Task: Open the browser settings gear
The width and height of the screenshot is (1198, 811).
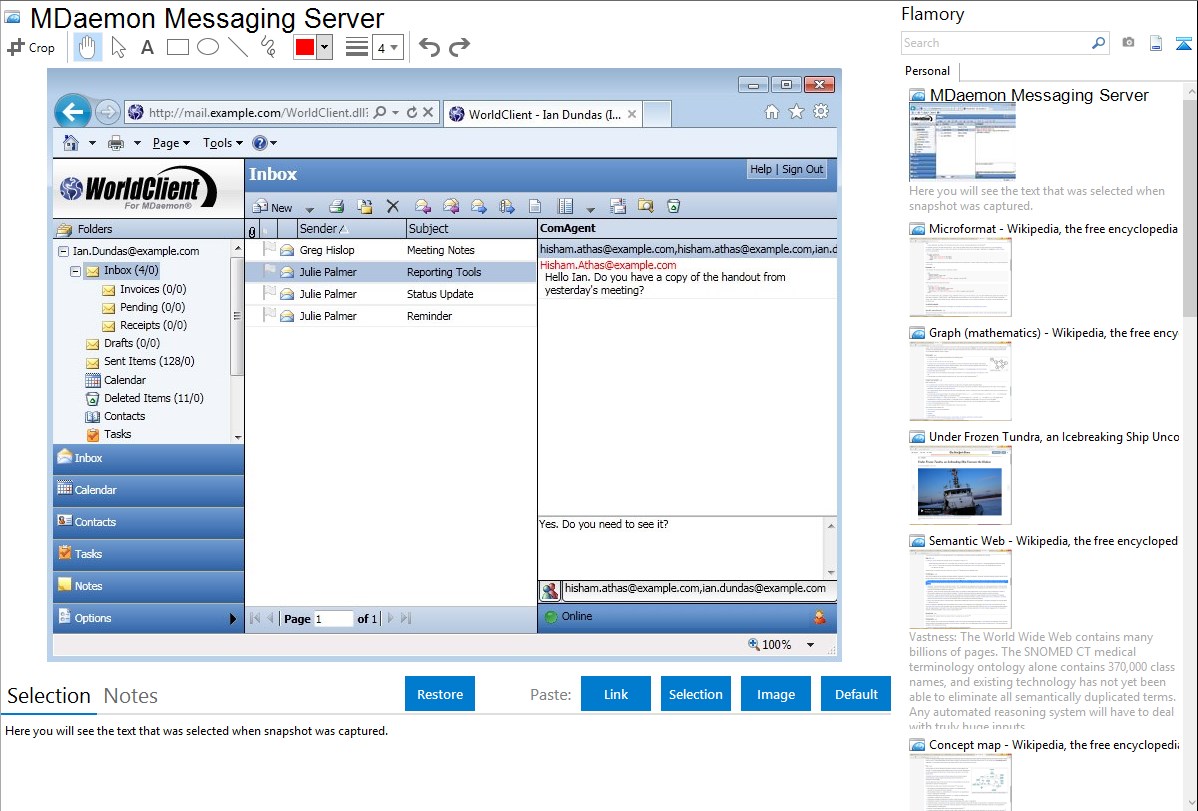Action: pos(821,112)
